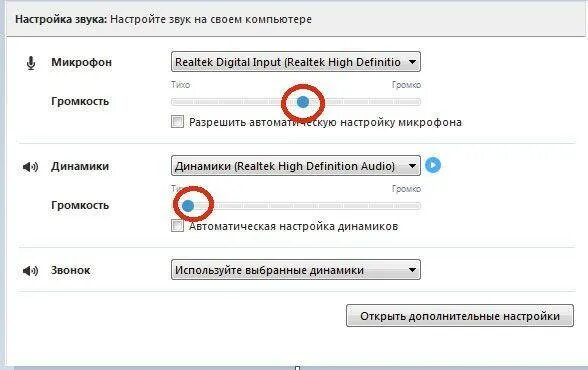This screenshot has width=588, height=370.
Task: Click the Динамики section label
Action: click(x=80, y=166)
